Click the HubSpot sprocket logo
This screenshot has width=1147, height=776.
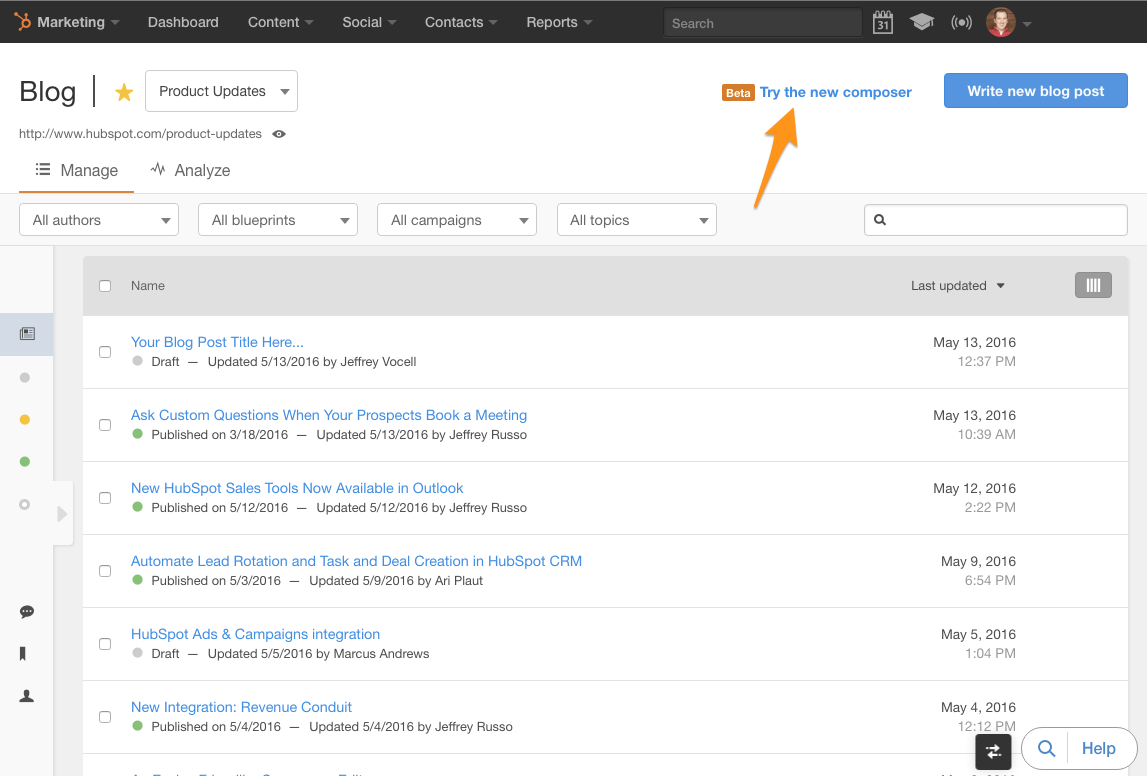(23, 22)
